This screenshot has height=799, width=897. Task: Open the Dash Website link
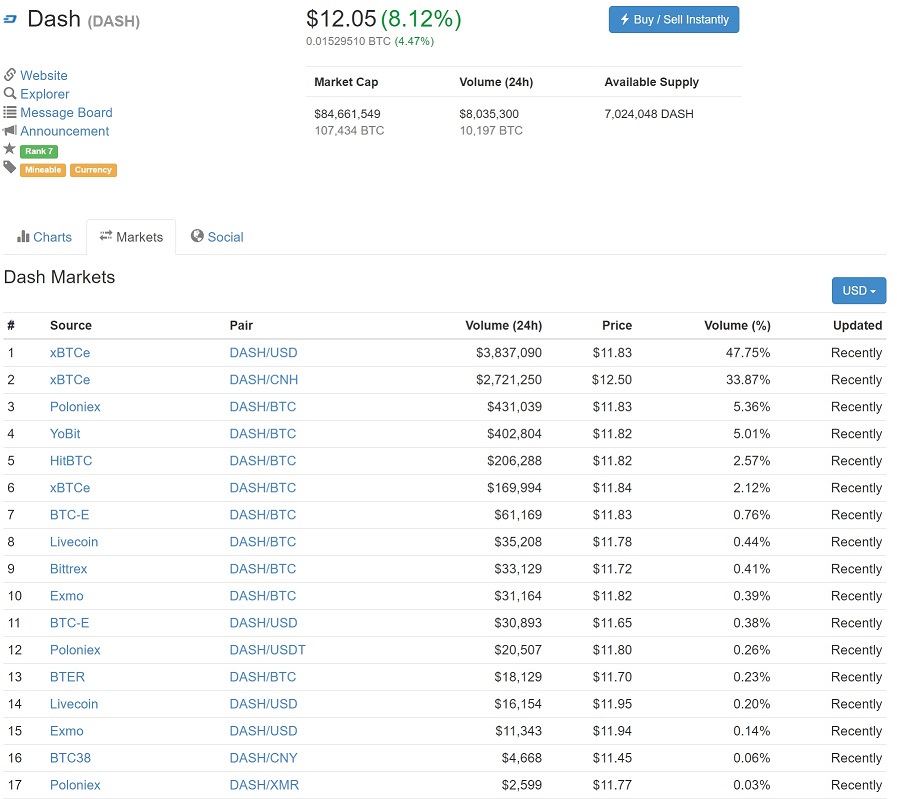click(x=44, y=75)
